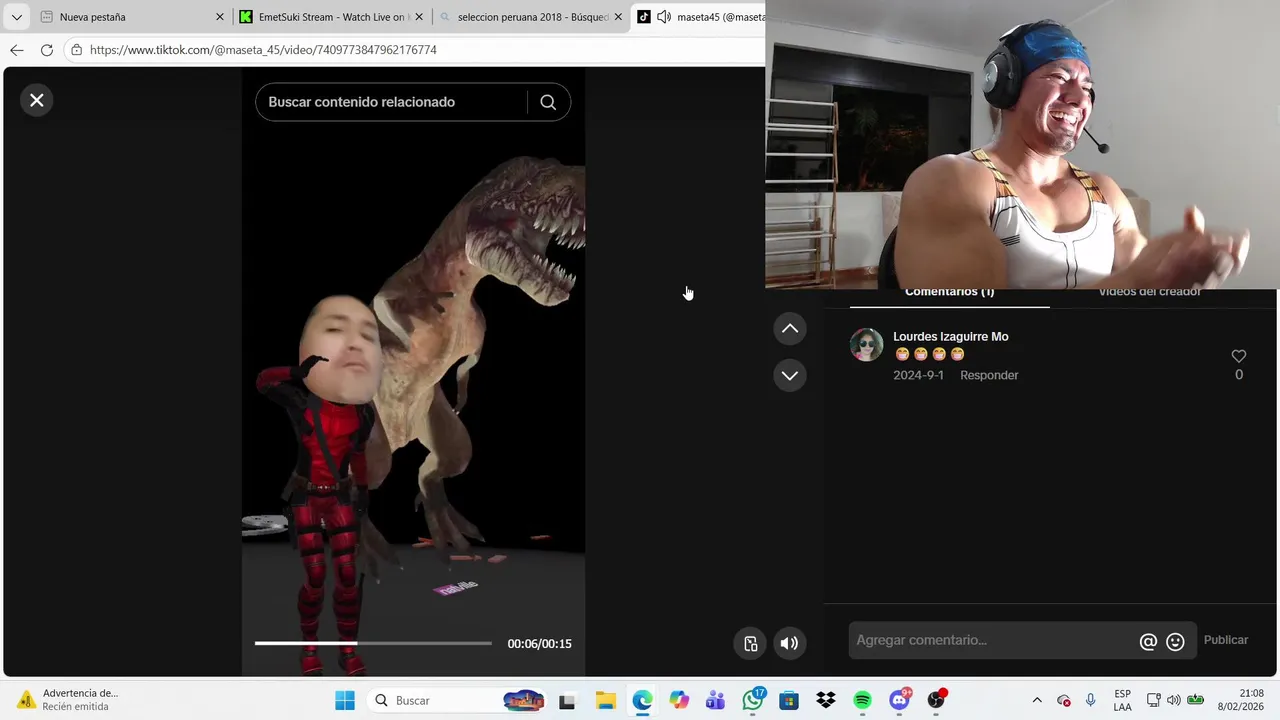Open Copilot from the taskbar

tap(679, 700)
